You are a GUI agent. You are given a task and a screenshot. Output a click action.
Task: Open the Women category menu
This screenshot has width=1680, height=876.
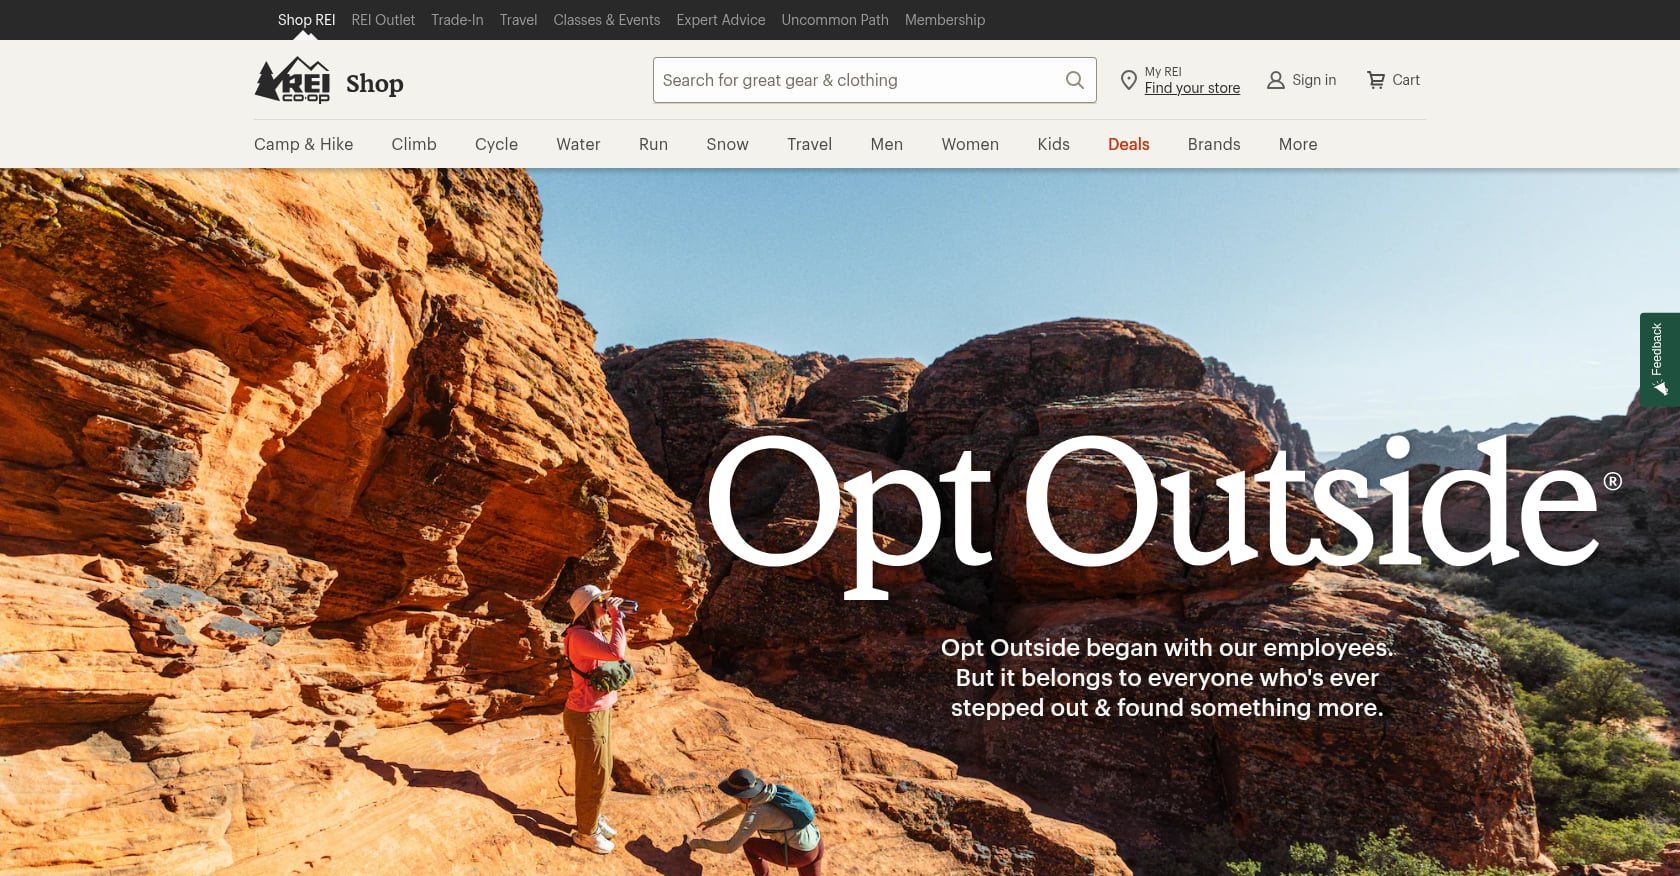pyautogui.click(x=970, y=144)
